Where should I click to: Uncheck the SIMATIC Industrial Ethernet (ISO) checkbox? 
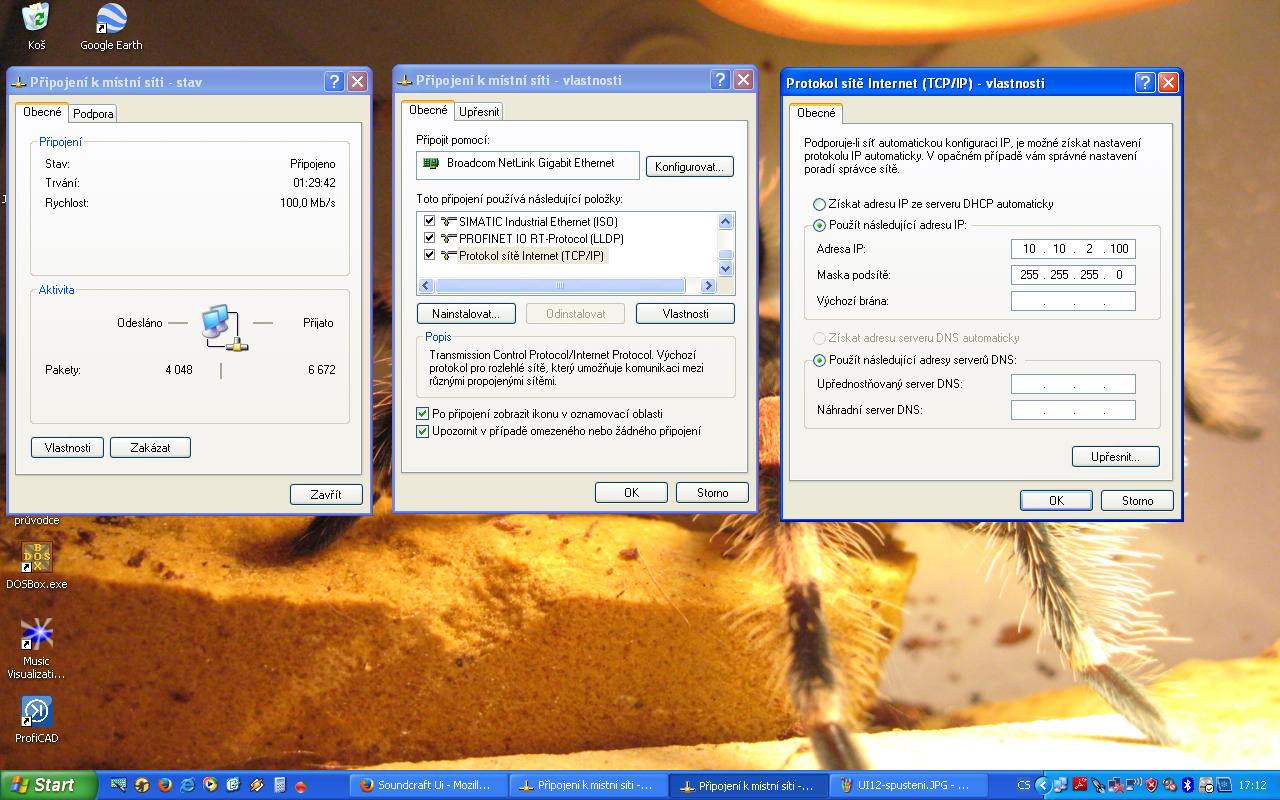tap(430, 221)
